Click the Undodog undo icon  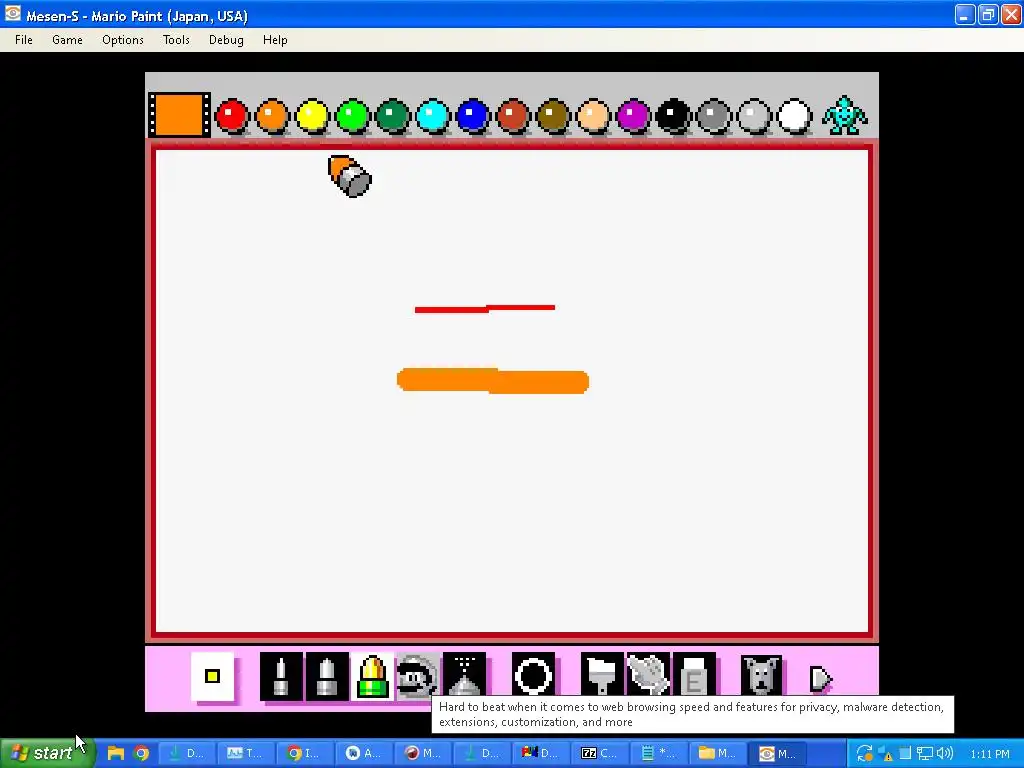[761, 675]
